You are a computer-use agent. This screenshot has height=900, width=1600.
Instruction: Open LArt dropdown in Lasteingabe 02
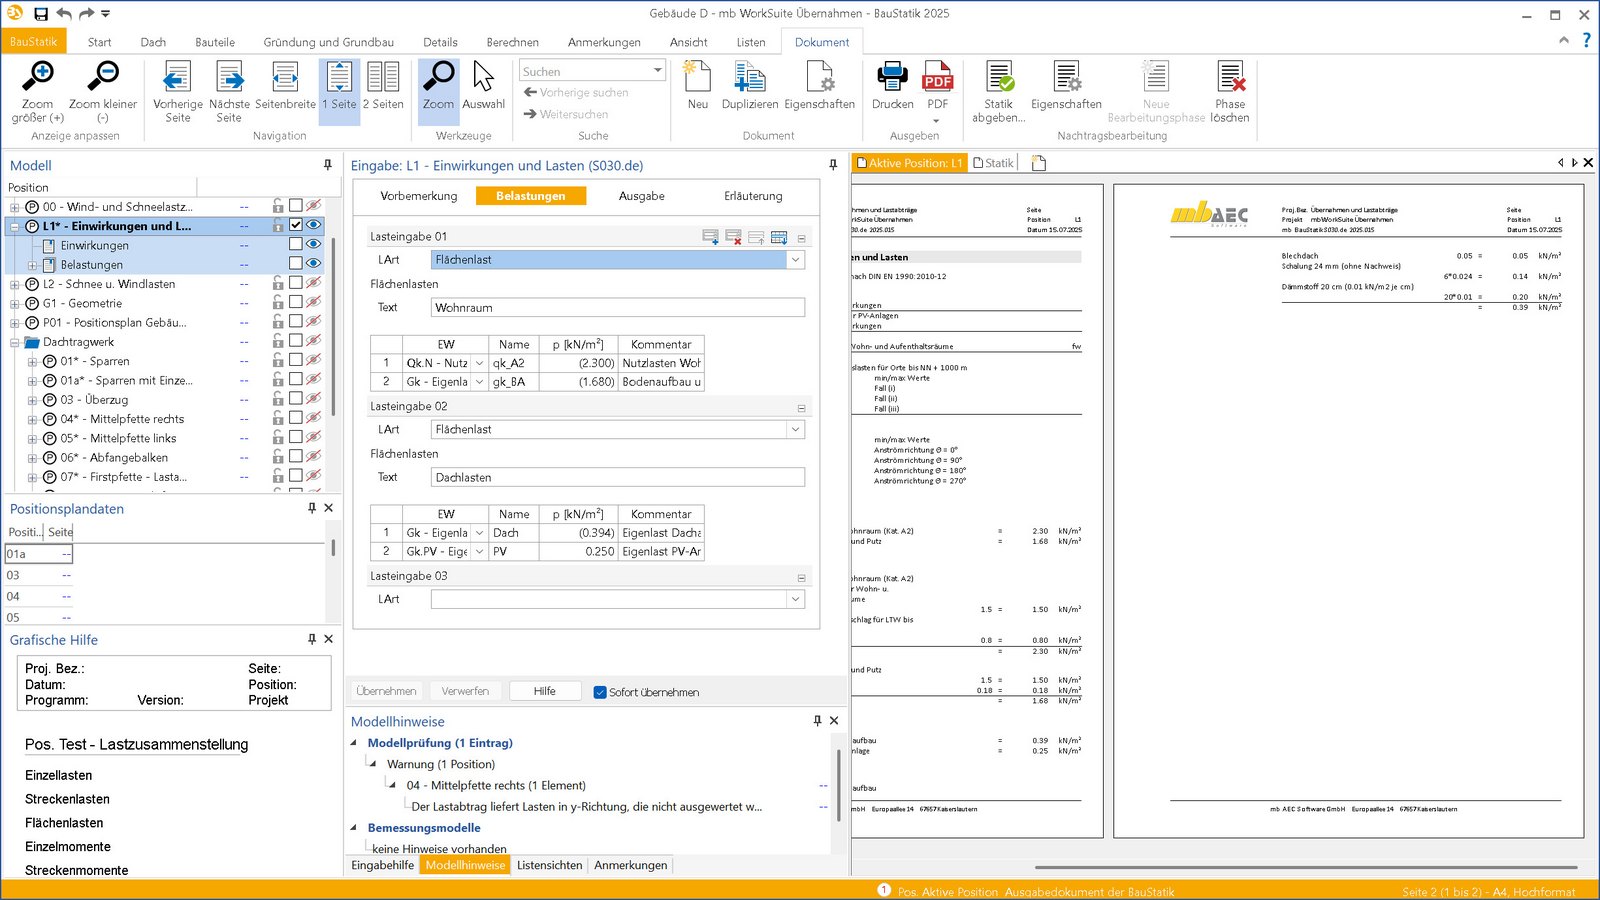(x=796, y=430)
